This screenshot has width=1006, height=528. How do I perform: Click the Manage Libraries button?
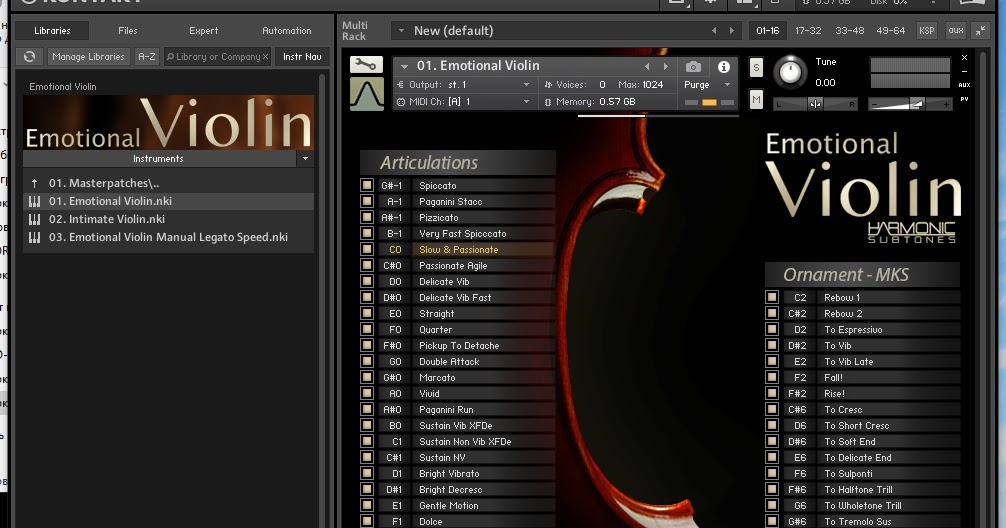(x=89, y=56)
